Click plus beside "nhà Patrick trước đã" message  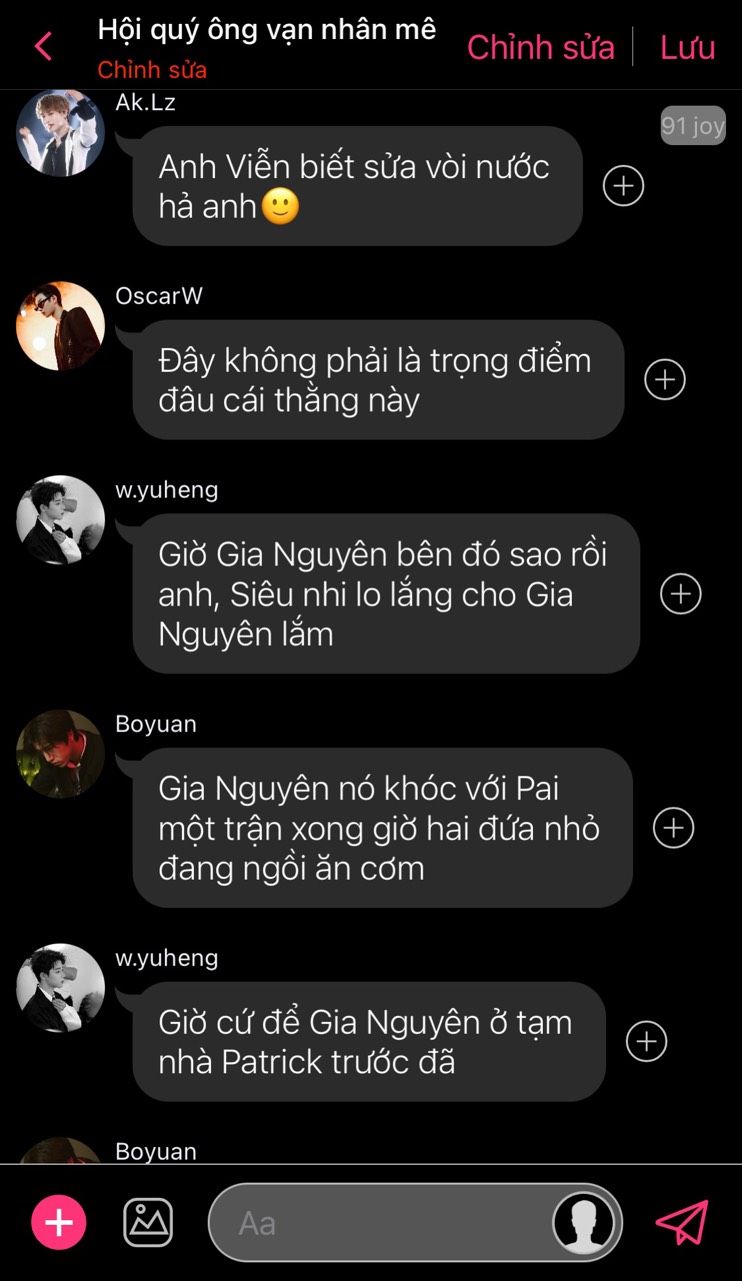pyautogui.click(x=646, y=1041)
